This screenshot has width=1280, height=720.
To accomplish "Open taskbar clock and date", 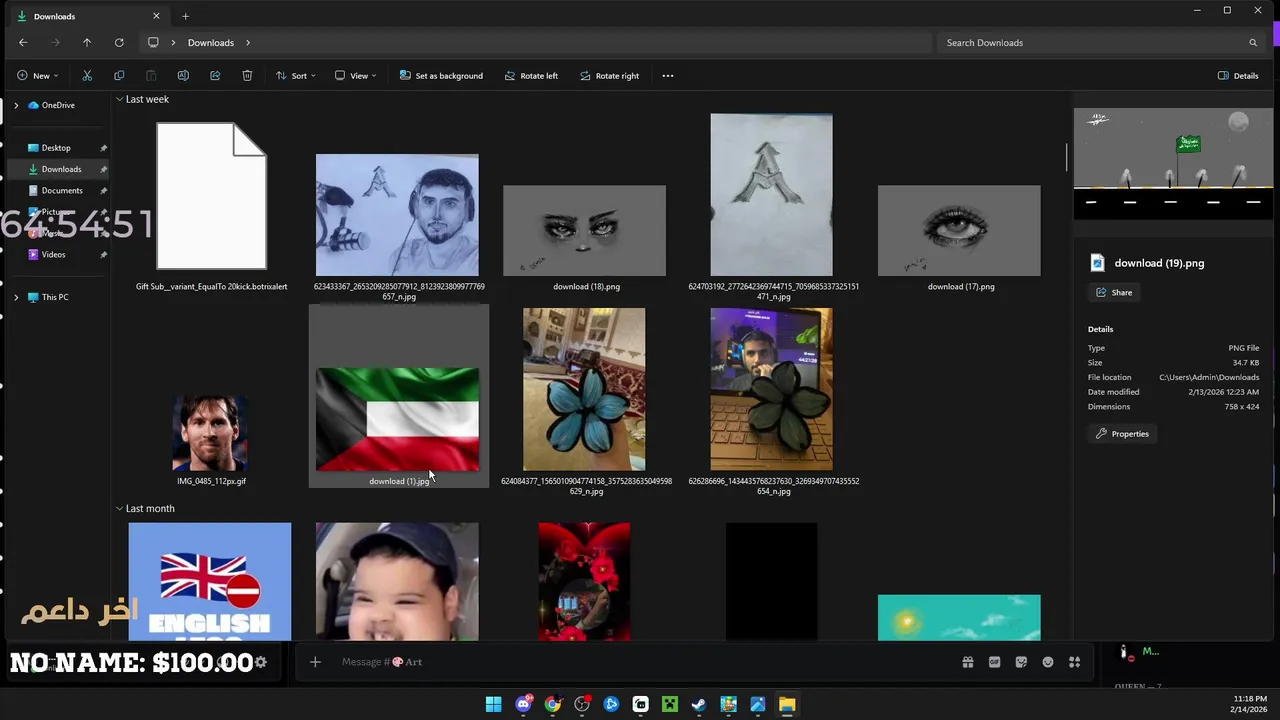I will click(x=1249, y=704).
